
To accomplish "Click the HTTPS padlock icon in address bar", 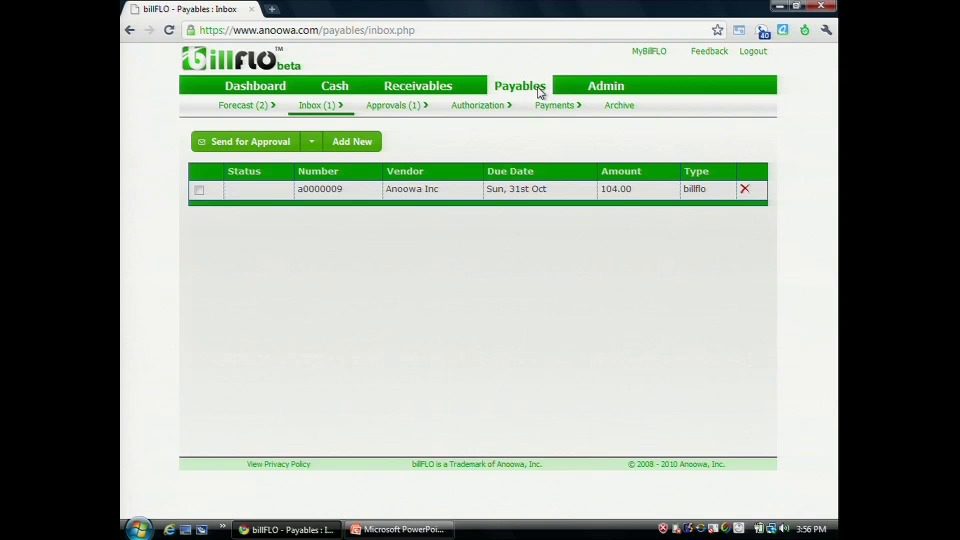I will click(190, 30).
